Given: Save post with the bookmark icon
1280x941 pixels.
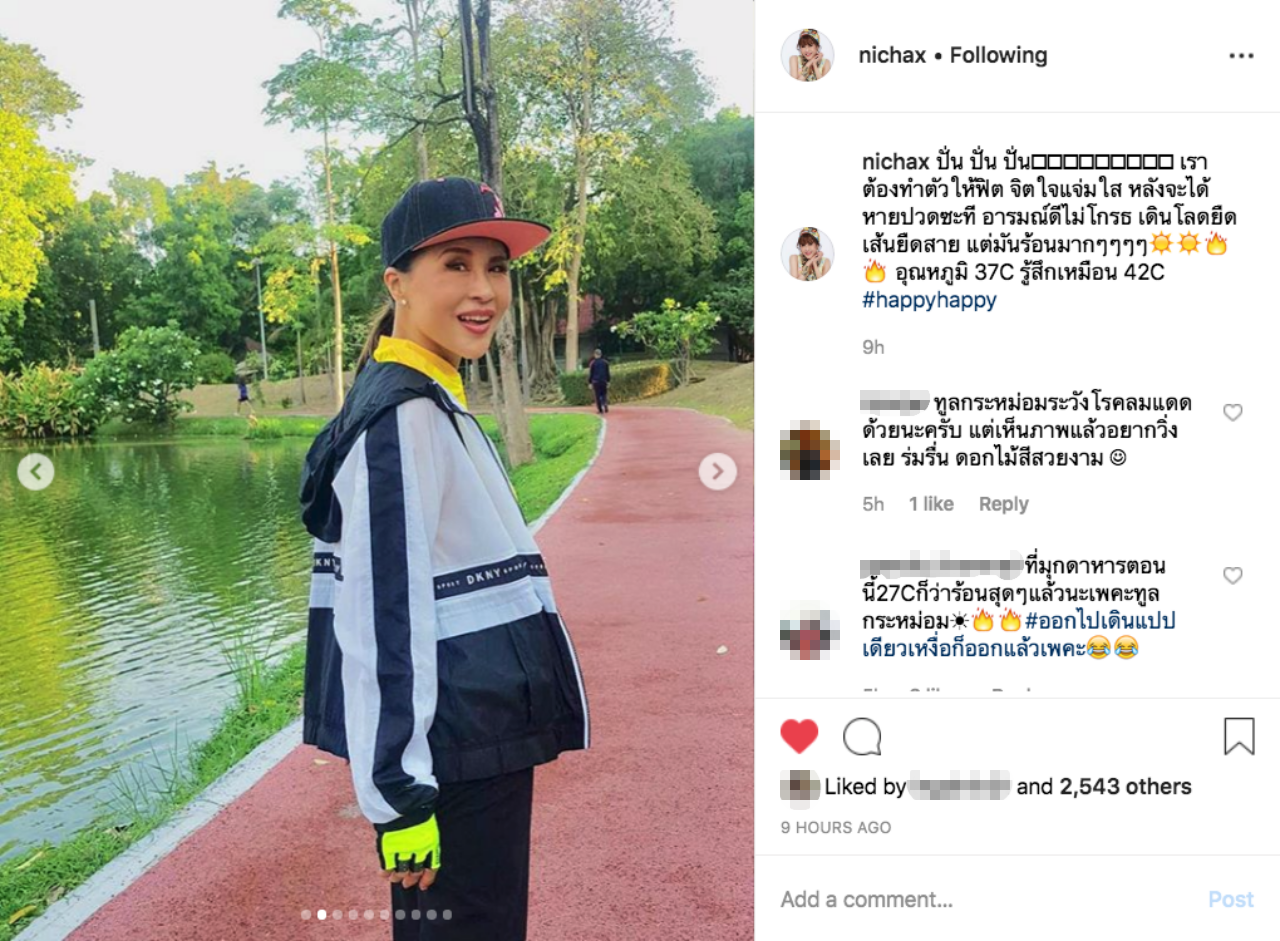Looking at the screenshot, I should pyautogui.click(x=1239, y=737).
